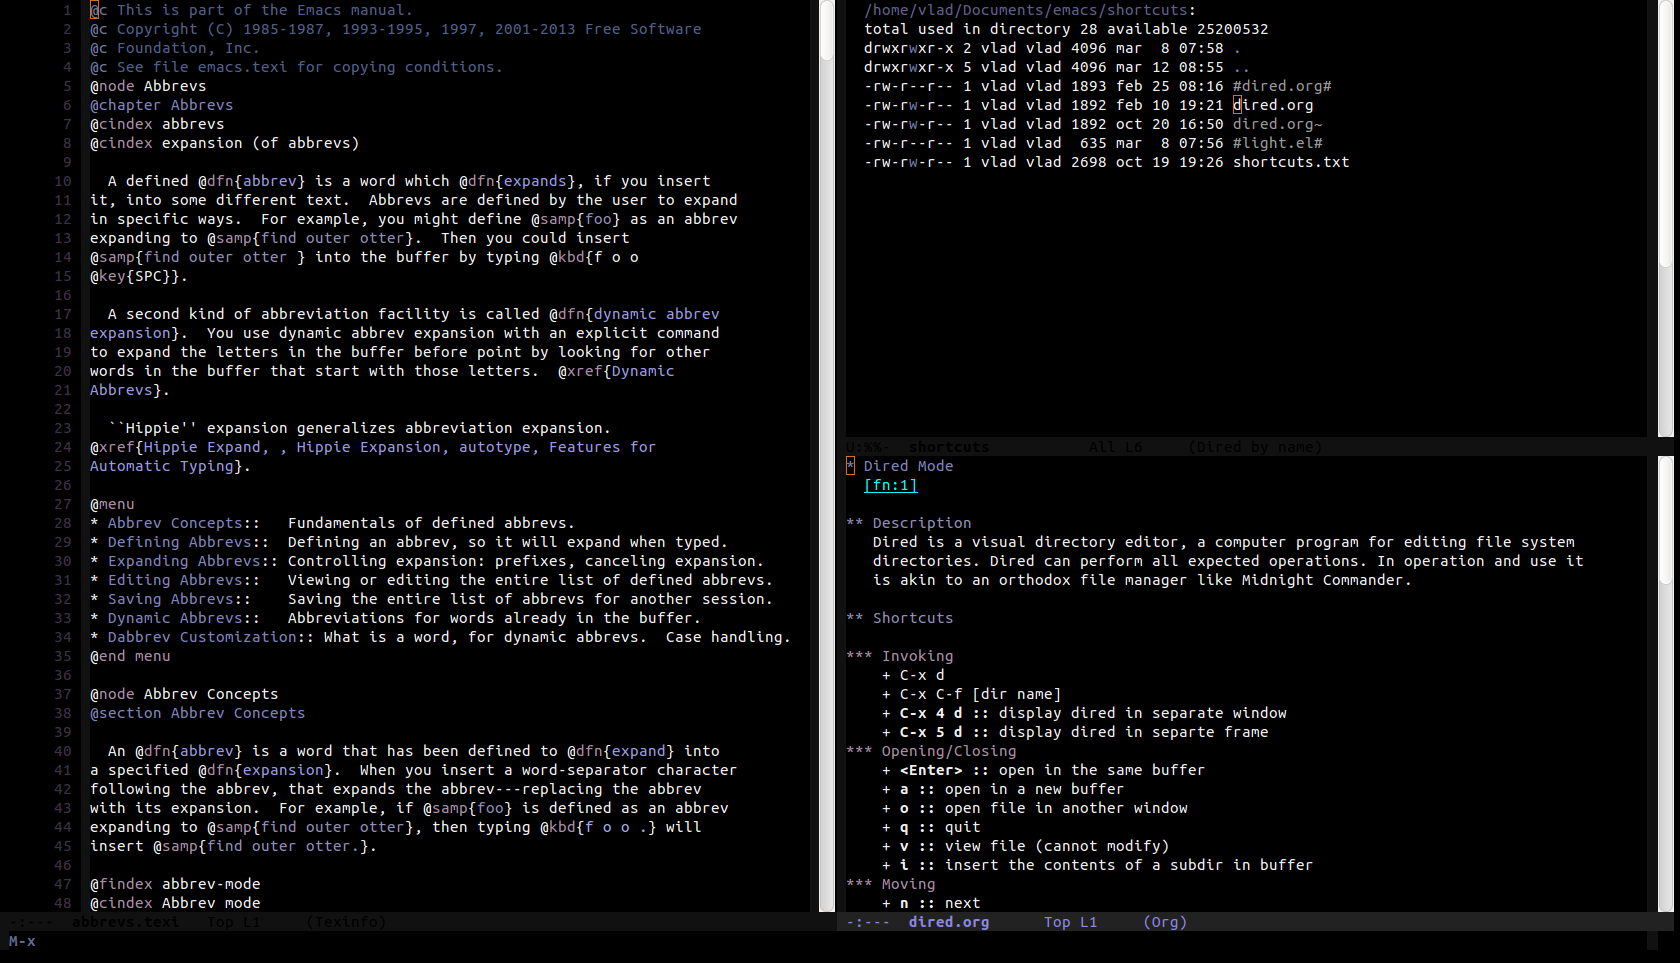Click the '@section Abbrev Concepts' line
Image resolution: width=1680 pixels, height=963 pixels.
pyautogui.click(x=197, y=713)
